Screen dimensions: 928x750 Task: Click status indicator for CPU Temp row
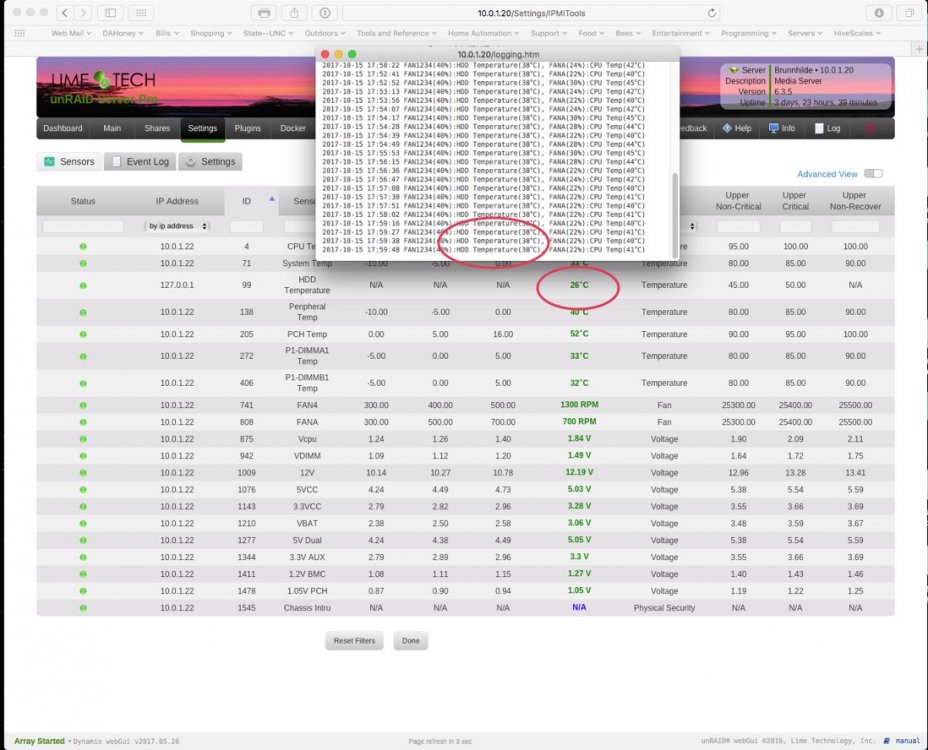coord(83,246)
